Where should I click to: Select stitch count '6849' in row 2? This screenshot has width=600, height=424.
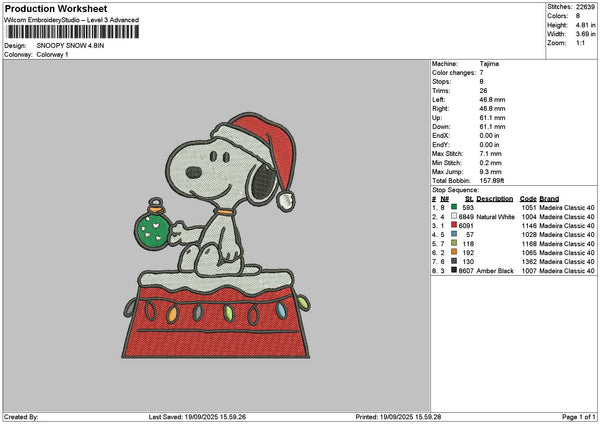coord(466,217)
